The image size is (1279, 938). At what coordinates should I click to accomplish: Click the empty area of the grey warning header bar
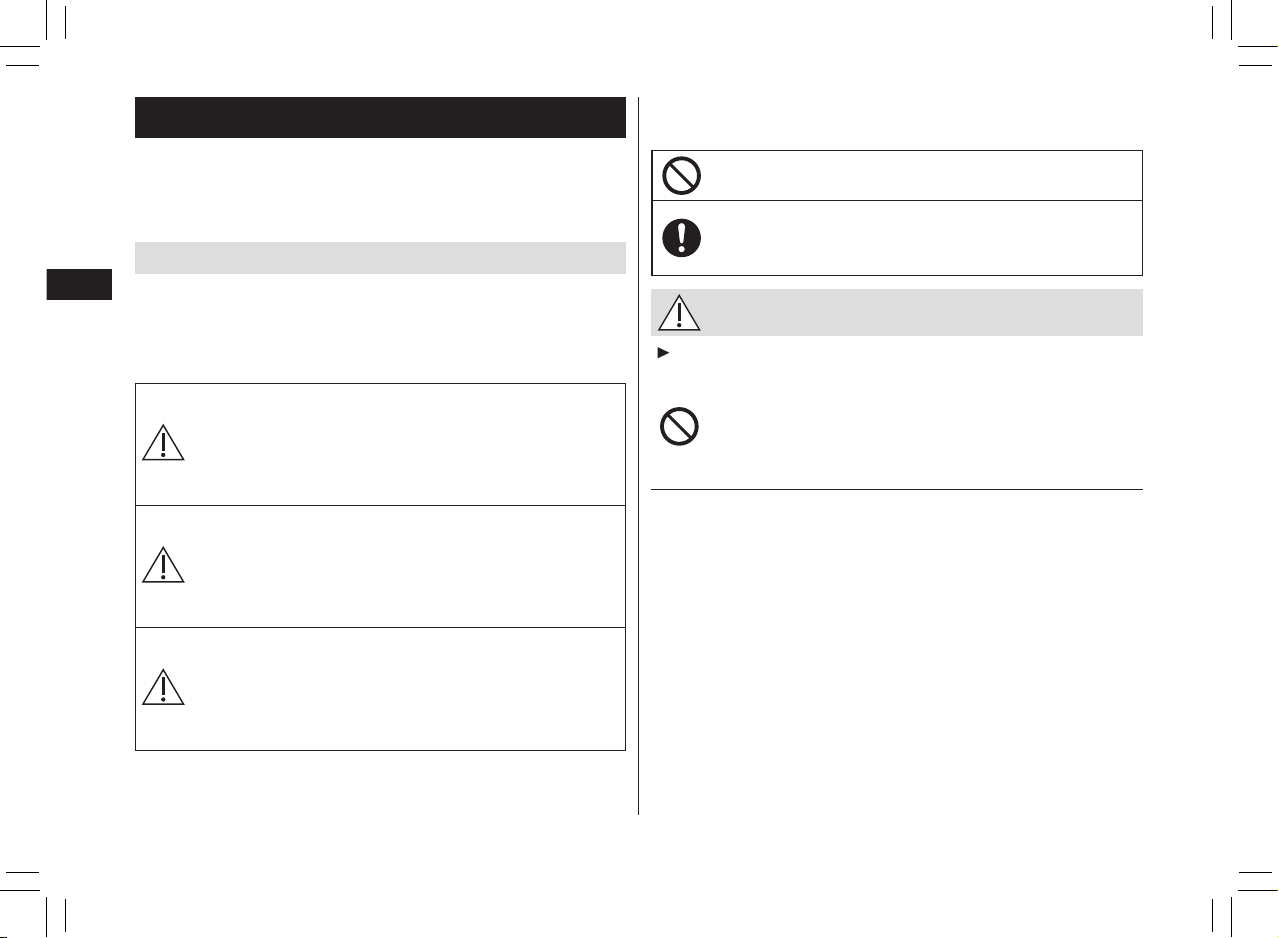point(920,313)
